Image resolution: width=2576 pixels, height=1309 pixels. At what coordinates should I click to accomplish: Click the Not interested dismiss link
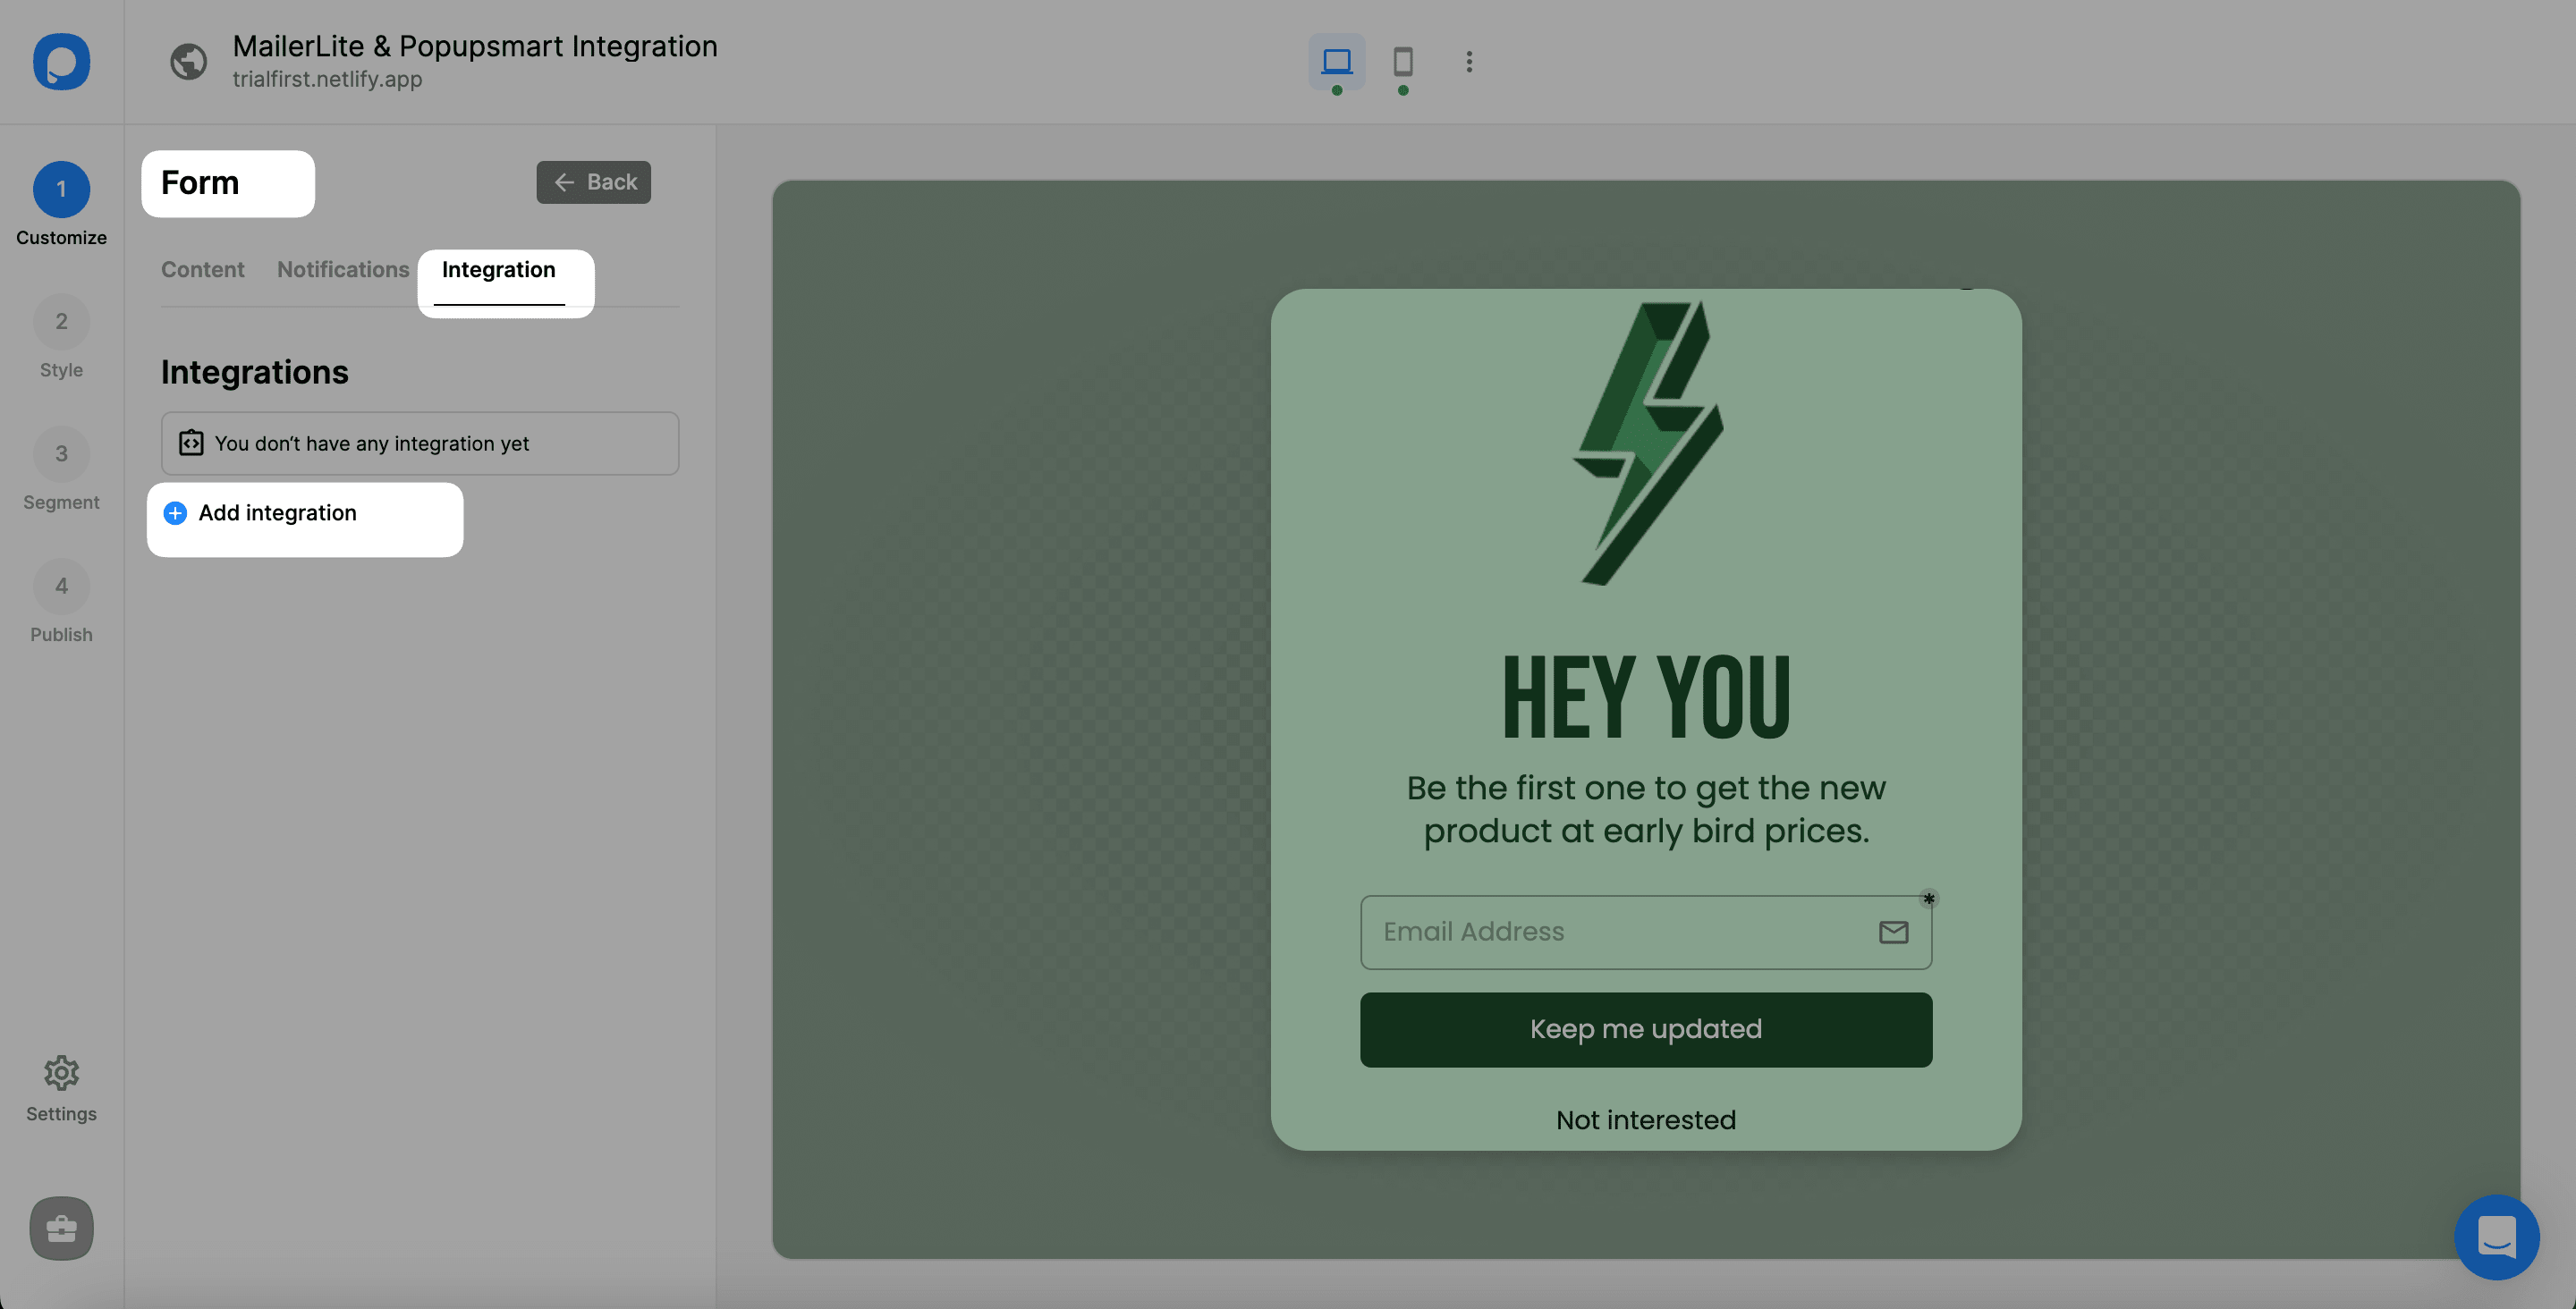1646,1120
